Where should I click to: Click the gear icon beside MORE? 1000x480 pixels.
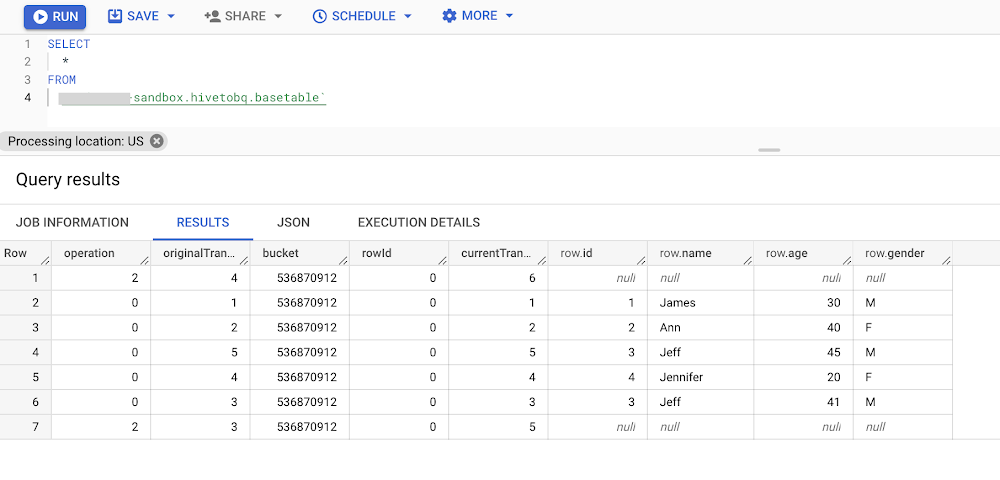pyautogui.click(x=449, y=16)
